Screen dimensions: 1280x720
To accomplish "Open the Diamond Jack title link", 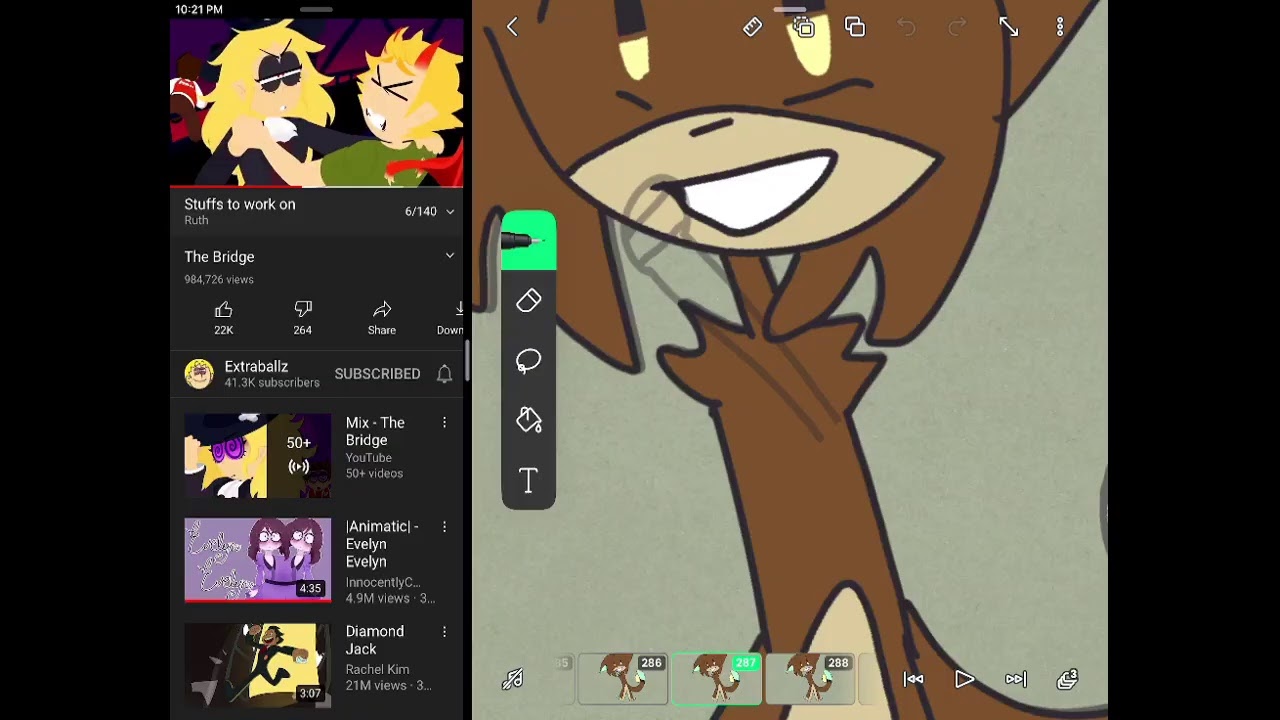I will (x=375, y=640).
